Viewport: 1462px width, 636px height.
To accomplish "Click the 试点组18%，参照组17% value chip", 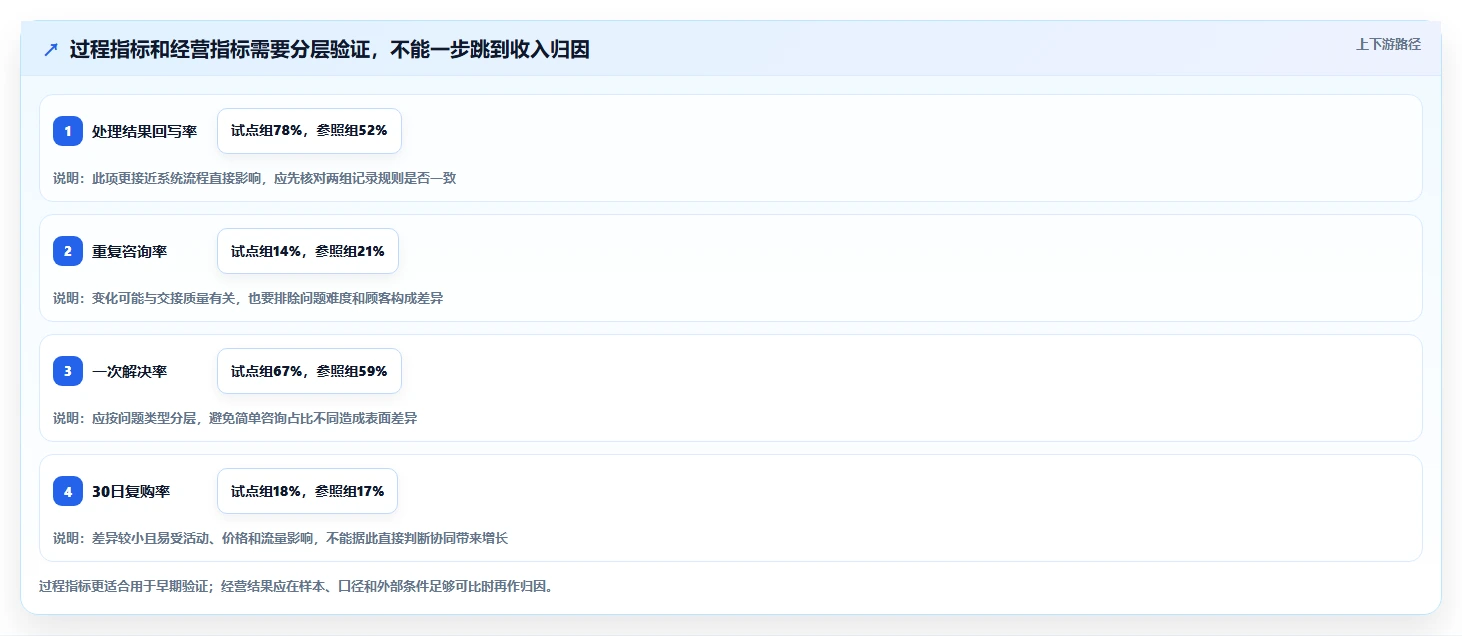I will click(x=308, y=491).
